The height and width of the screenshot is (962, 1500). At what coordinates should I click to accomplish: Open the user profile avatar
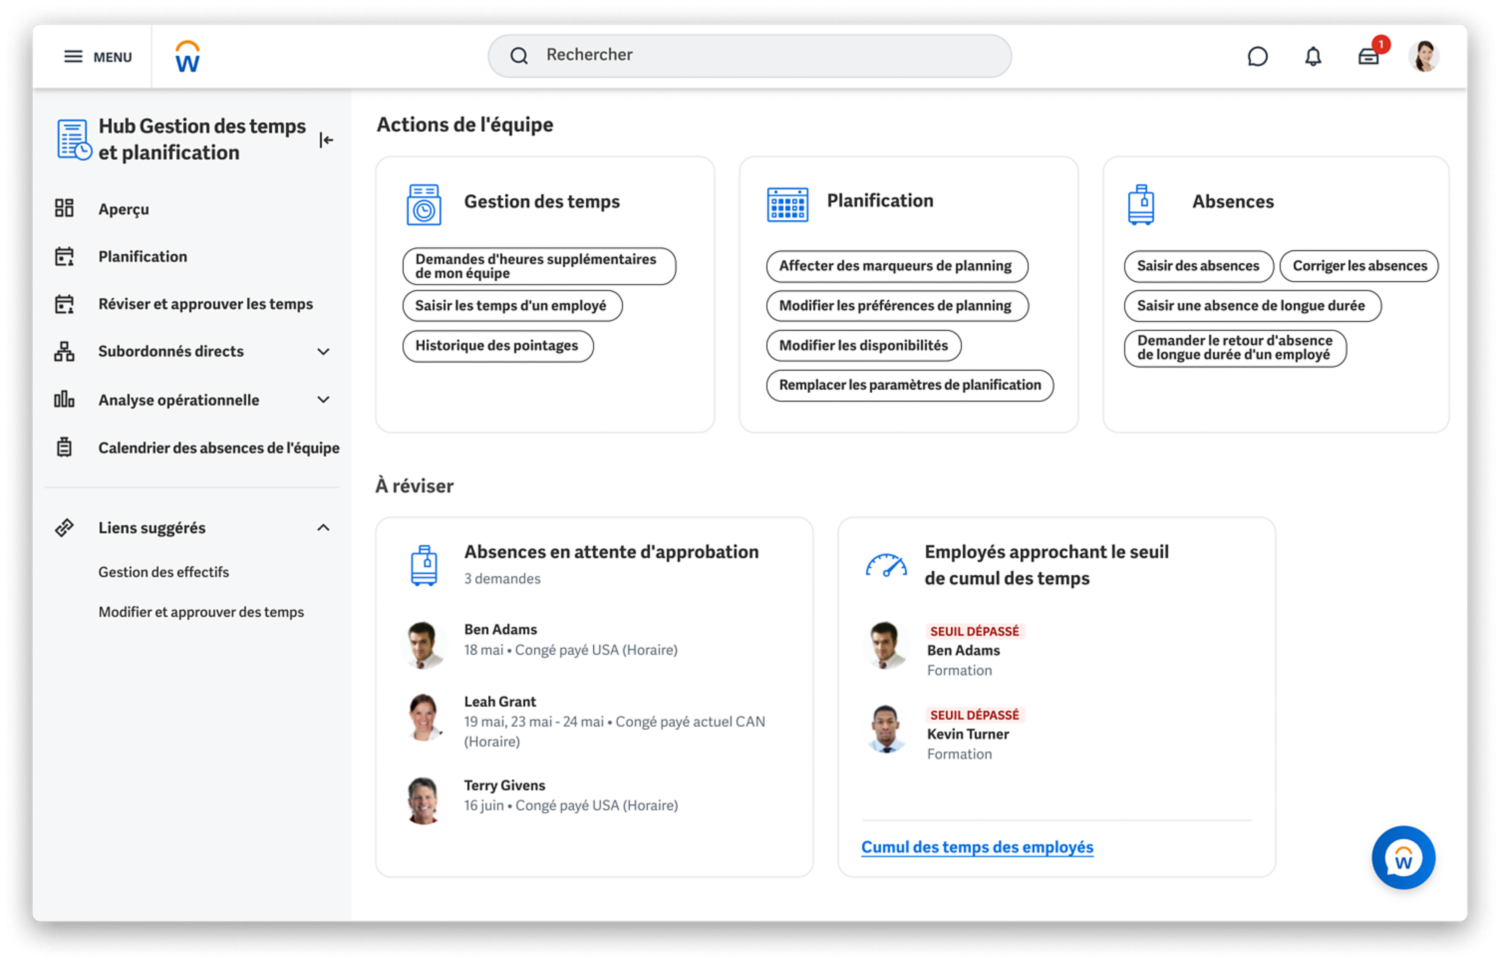click(x=1424, y=56)
